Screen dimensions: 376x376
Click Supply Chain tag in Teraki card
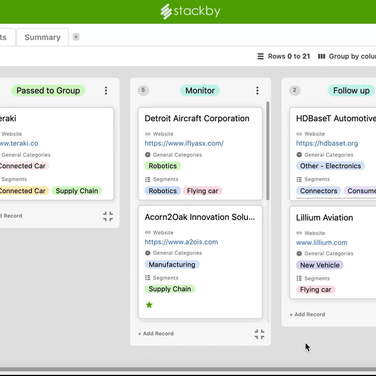[x=77, y=191]
